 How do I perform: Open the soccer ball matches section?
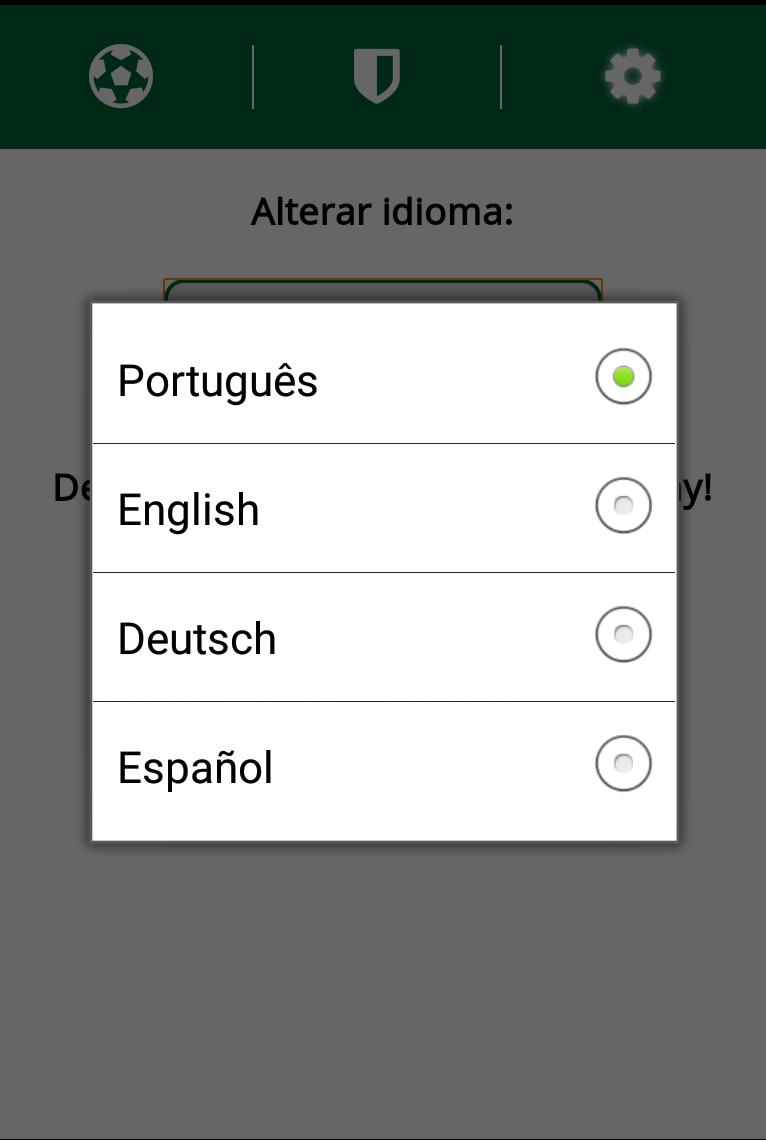(121, 76)
